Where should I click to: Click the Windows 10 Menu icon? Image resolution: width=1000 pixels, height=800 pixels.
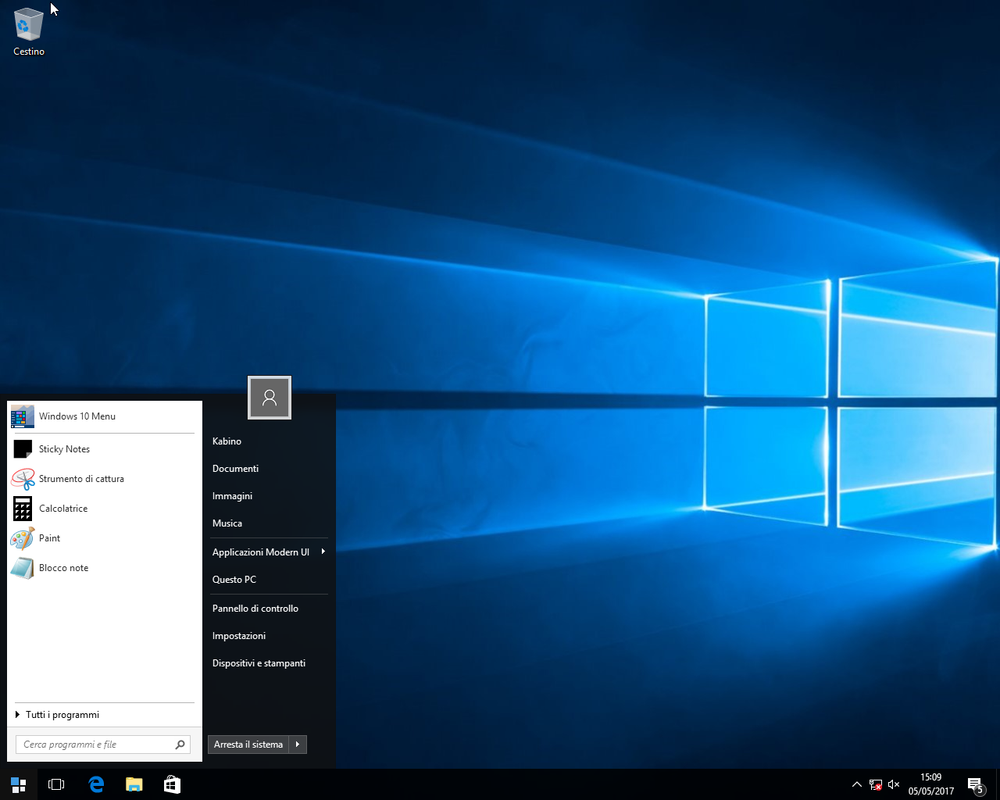(22, 416)
